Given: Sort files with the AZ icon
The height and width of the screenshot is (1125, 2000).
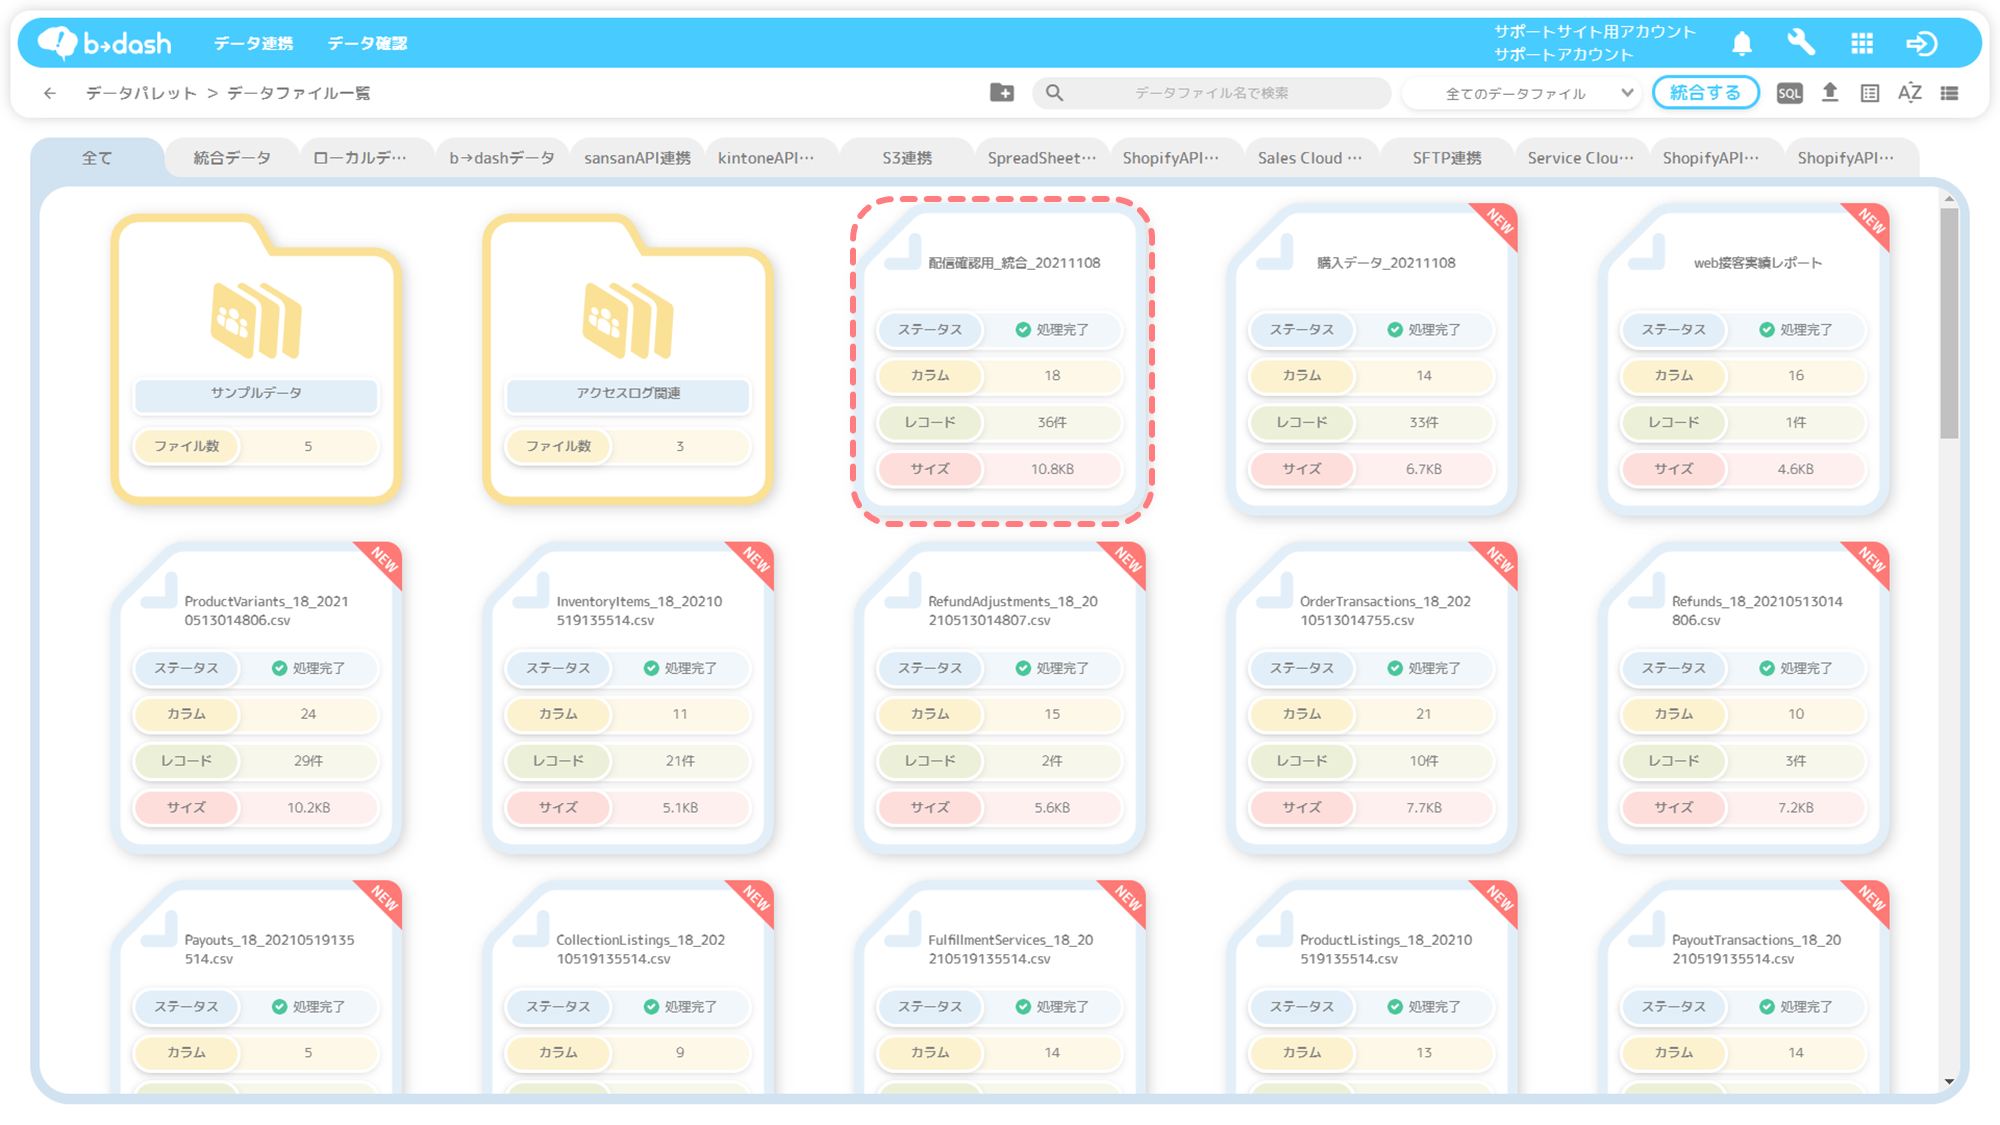Looking at the screenshot, I should coord(1910,93).
